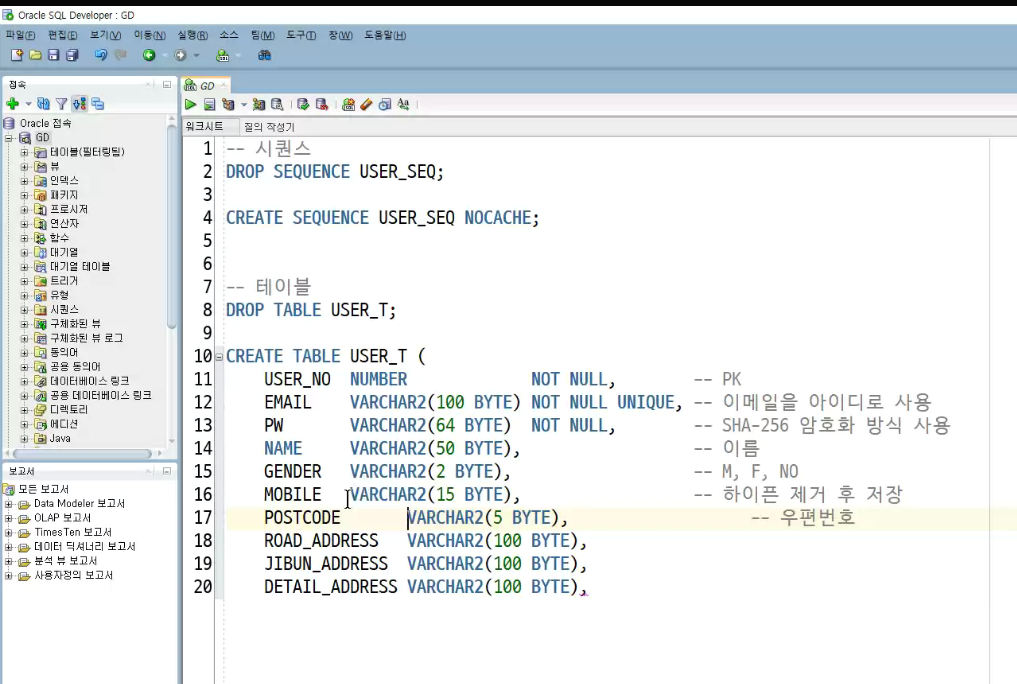Rollback changes with the rollback icon
Viewport: 1017px width, 684px height.
click(x=322, y=104)
